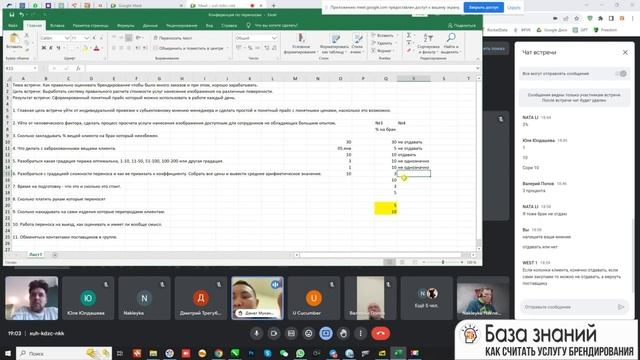Select Юля Юлдашева participant tile
640x360 pixels.
(88, 298)
